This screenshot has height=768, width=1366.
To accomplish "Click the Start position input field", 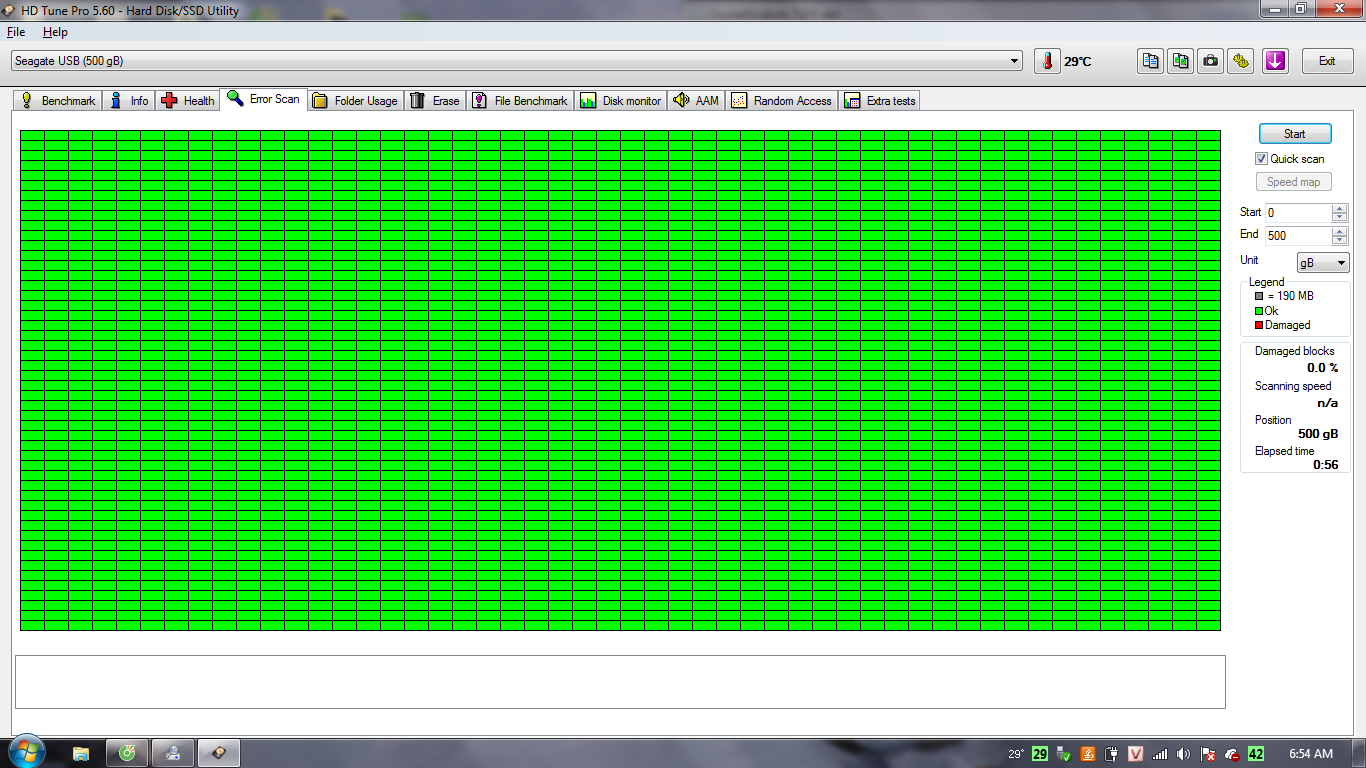I will tap(1298, 213).
